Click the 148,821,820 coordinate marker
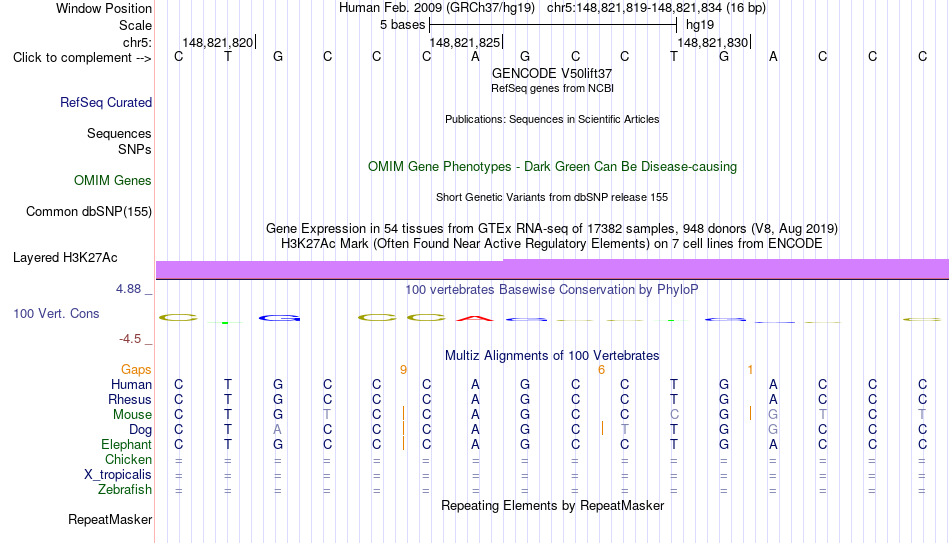This screenshot has width=950, height=543. pyautogui.click(x=218, y=42)
